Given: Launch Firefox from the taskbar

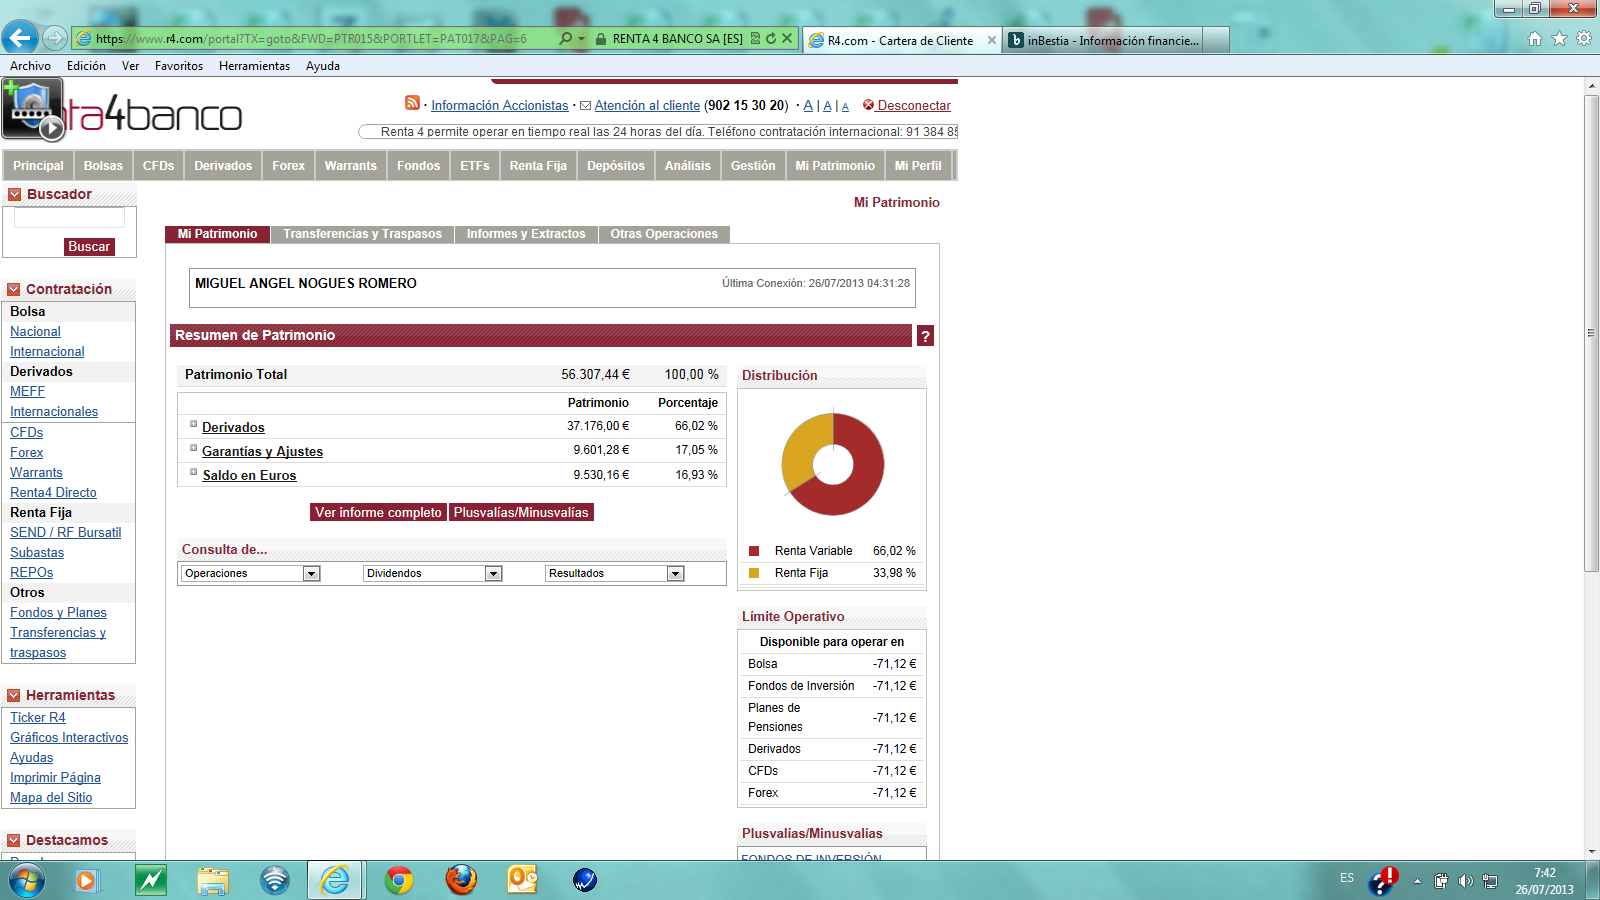Looking at the screenshot, I should pos(461,880).
